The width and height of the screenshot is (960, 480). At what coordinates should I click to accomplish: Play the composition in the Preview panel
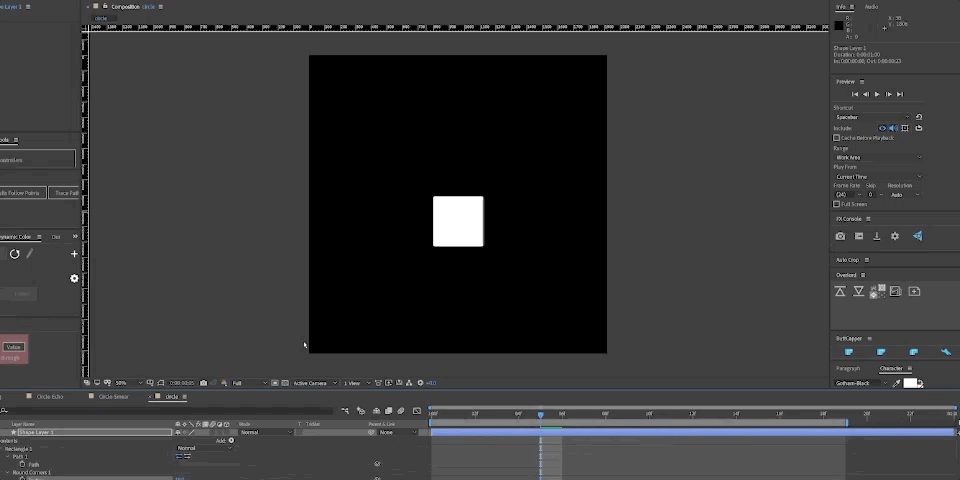point(877,94)
